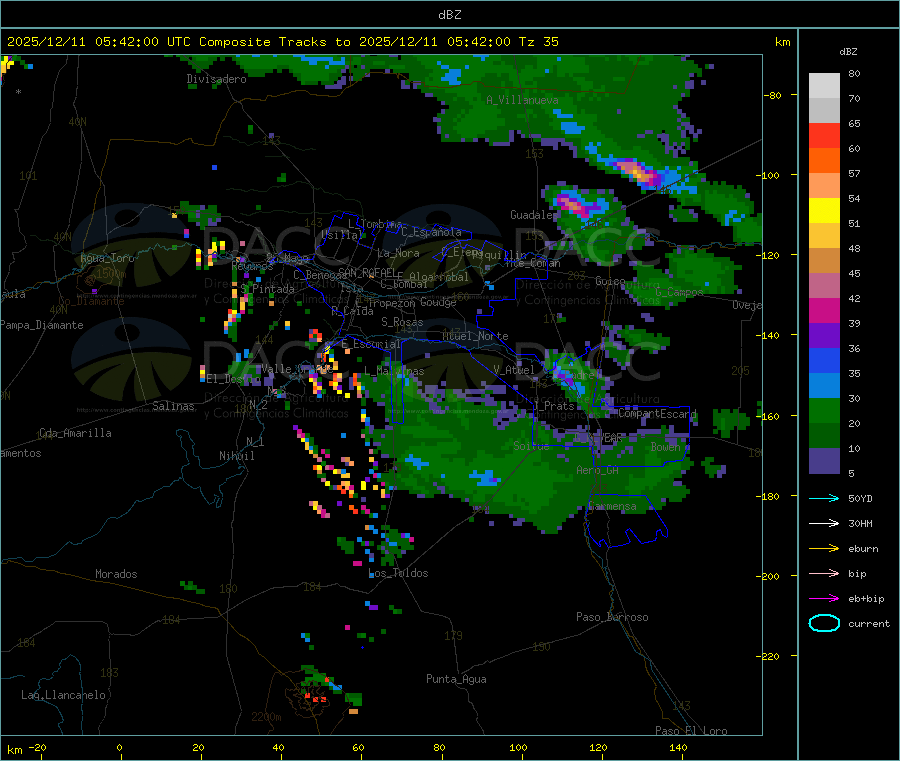The height and width of the screenshot is (761, 900).
Task: Pick the bright green 20-30 dBZ swatch
Action: 824,410
